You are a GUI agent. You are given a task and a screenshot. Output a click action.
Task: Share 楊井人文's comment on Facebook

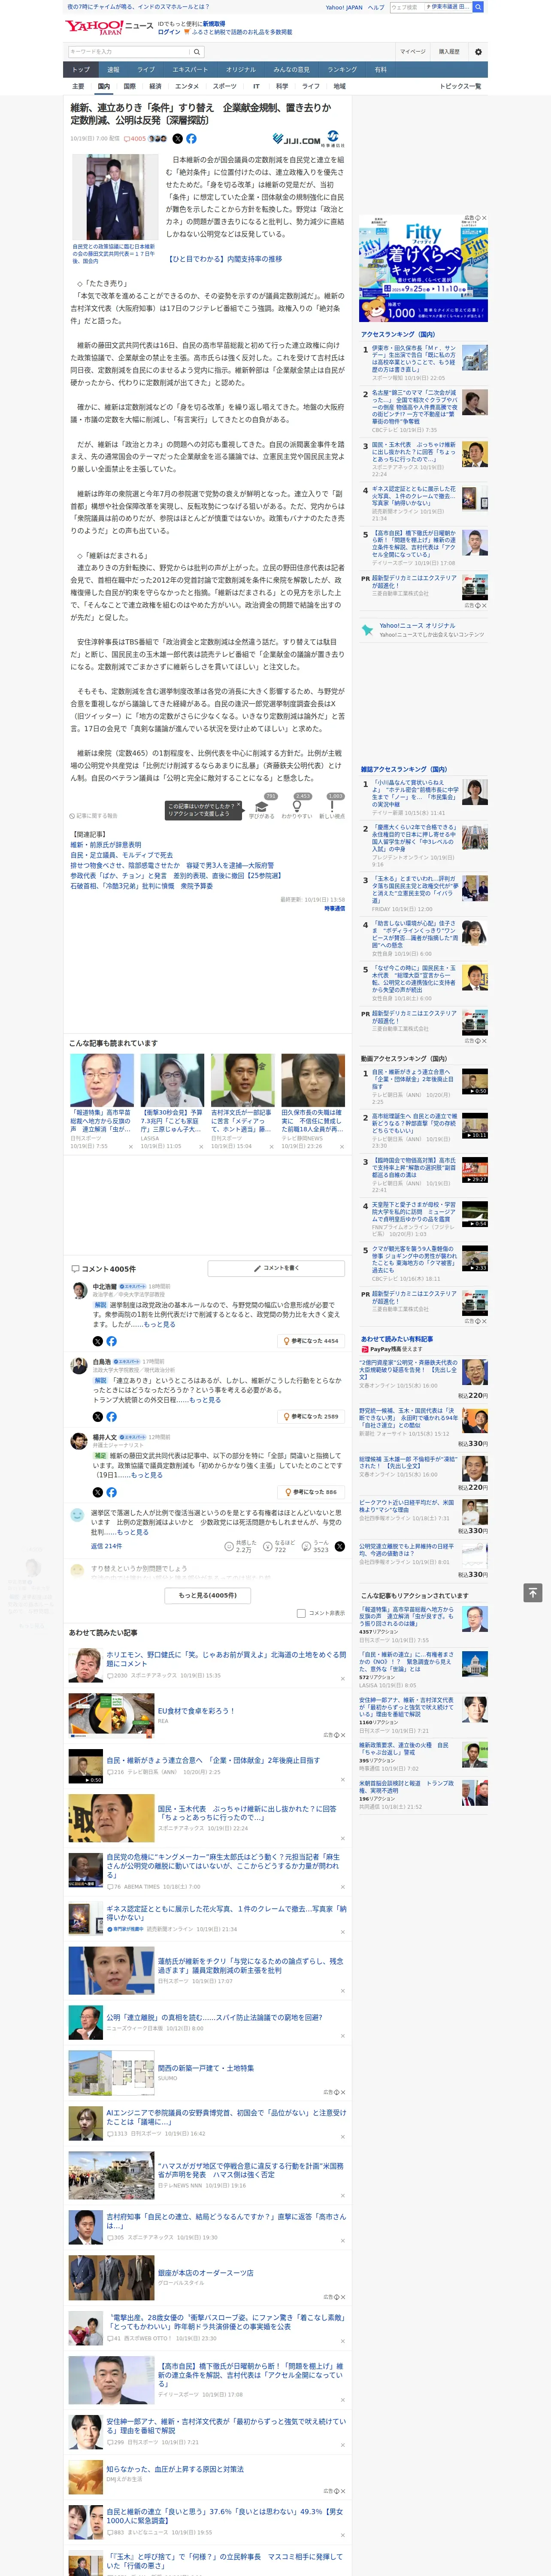[x=111, y=1492]
